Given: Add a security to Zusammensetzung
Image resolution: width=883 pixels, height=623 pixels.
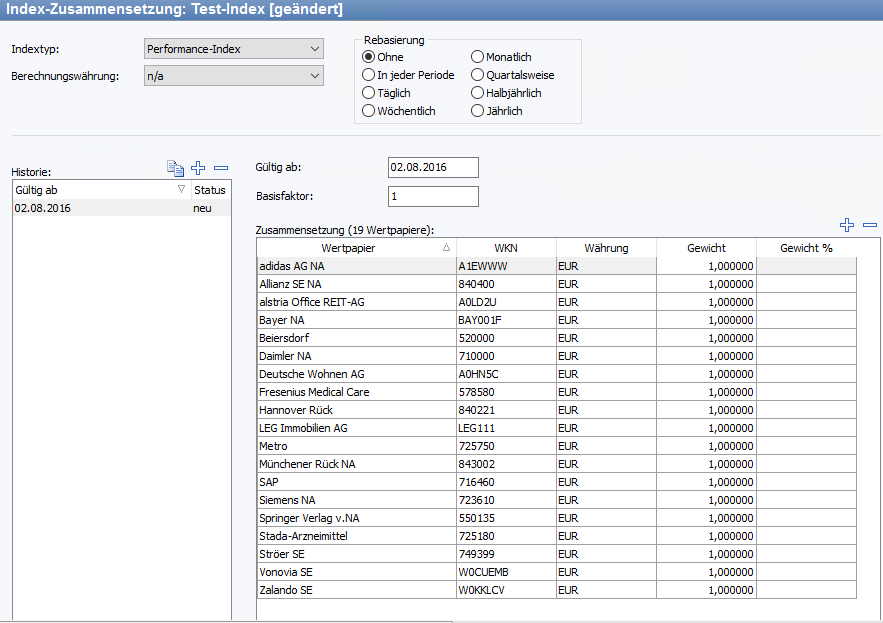Looking at the screenshot, I should click(x=847, y=226).
